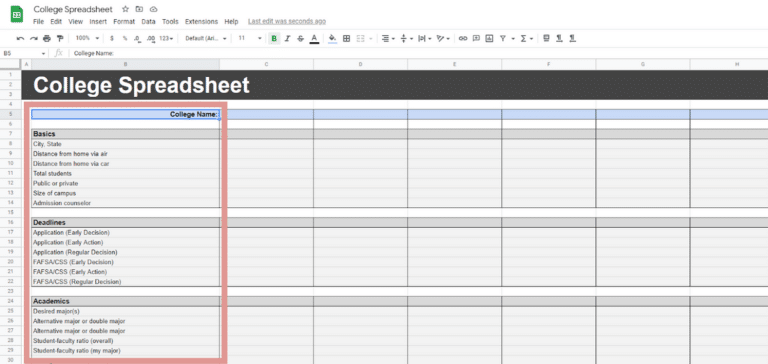Open the Extensions menu
Viewport: 768px width, 364px height.
tap(201, 22)
